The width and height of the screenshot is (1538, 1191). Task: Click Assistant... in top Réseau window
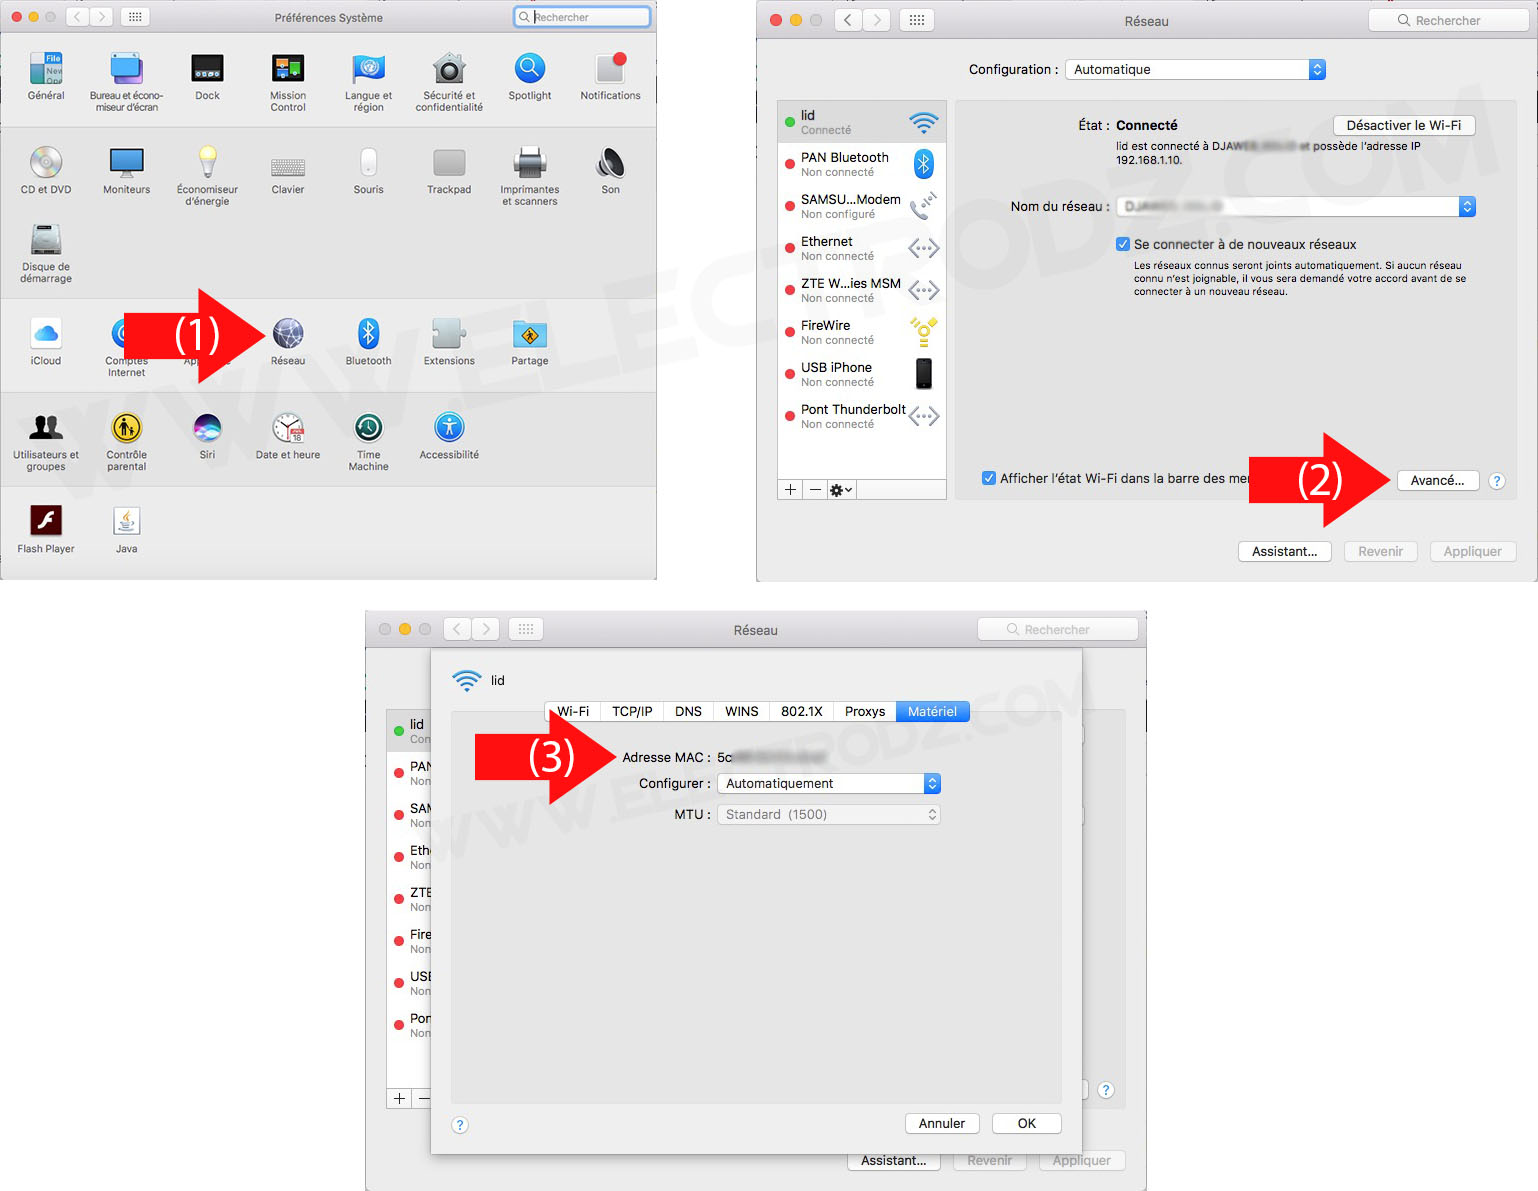[1284, 551]
